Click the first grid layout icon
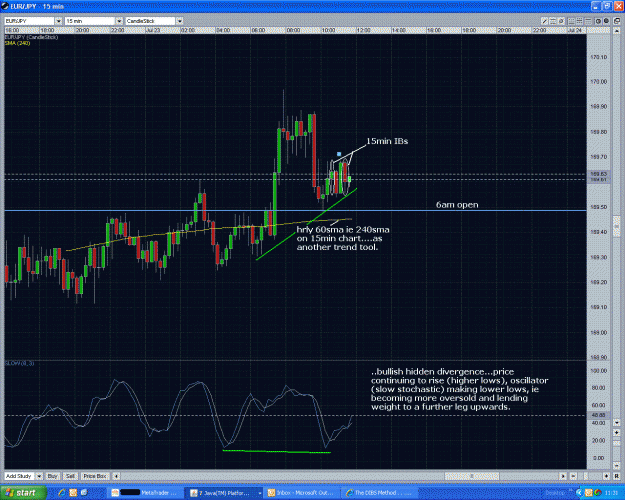 571,21
